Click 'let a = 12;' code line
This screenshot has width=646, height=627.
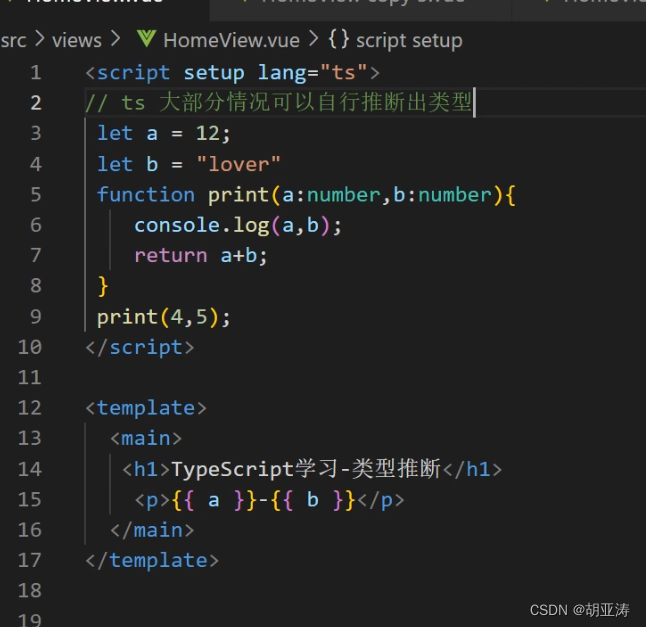[x=164, y=133]
